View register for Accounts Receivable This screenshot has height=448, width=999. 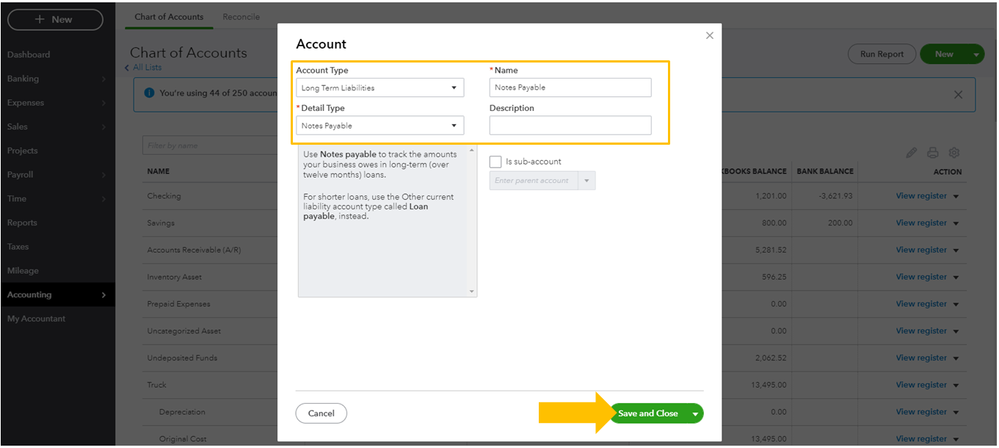point(921,250)
